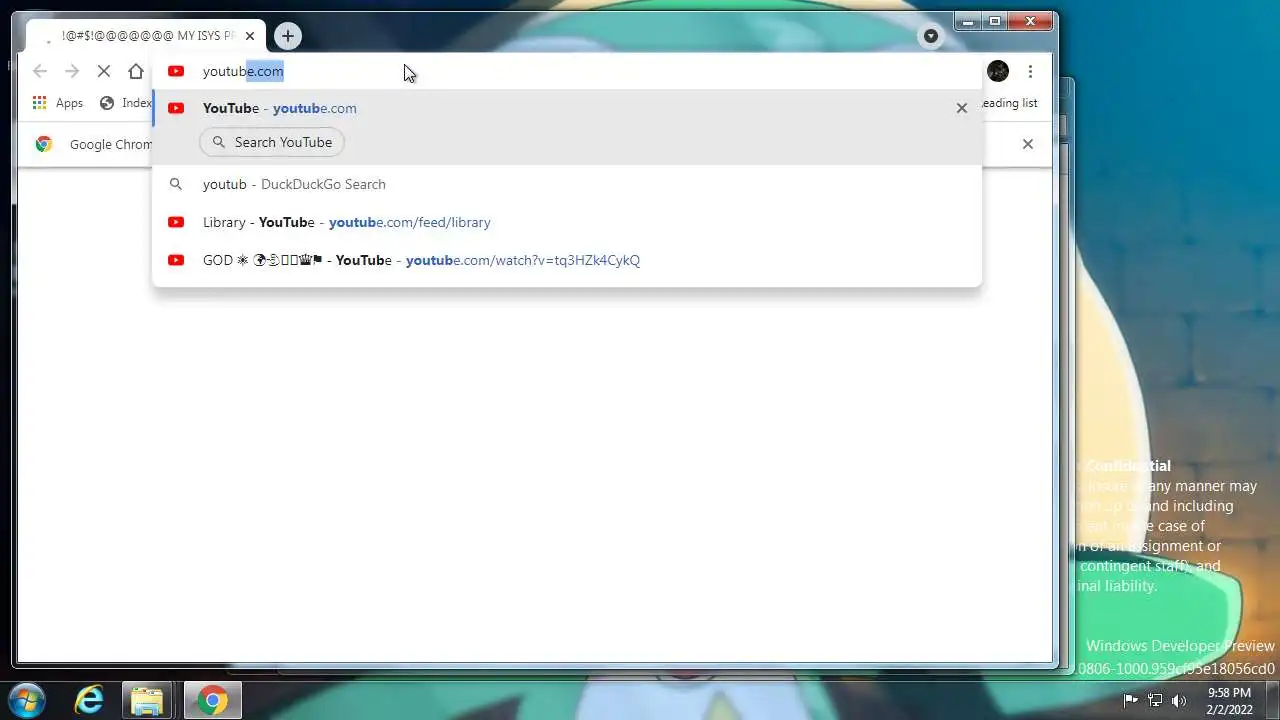Minimize the Chrome window

point(966,21)
